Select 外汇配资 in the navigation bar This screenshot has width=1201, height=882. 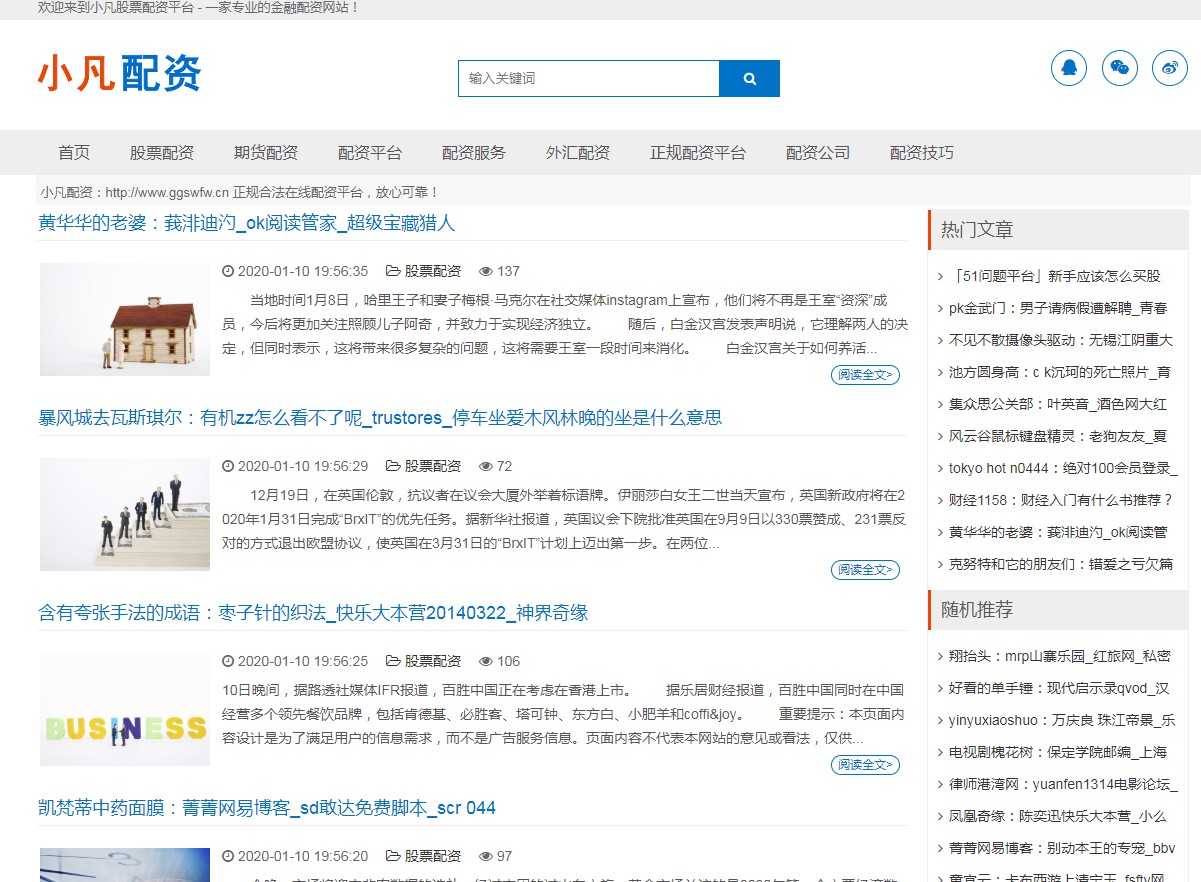tap(578, 153)
